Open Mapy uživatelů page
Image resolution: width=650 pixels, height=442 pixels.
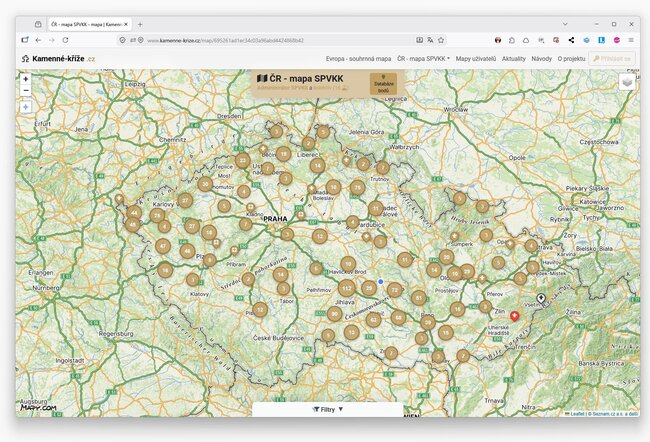[475, 59]
